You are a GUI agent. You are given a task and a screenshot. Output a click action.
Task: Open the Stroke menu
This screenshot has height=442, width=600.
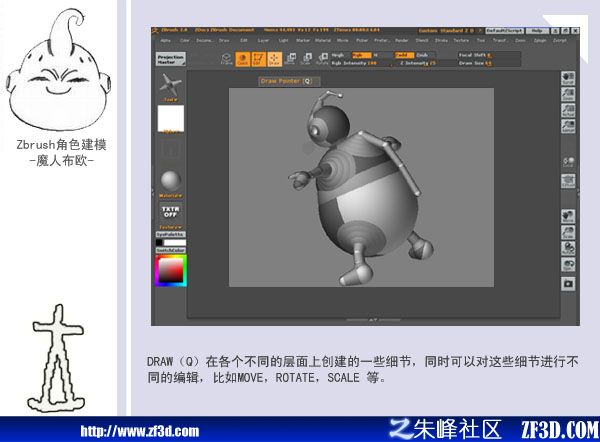(441, 41)
